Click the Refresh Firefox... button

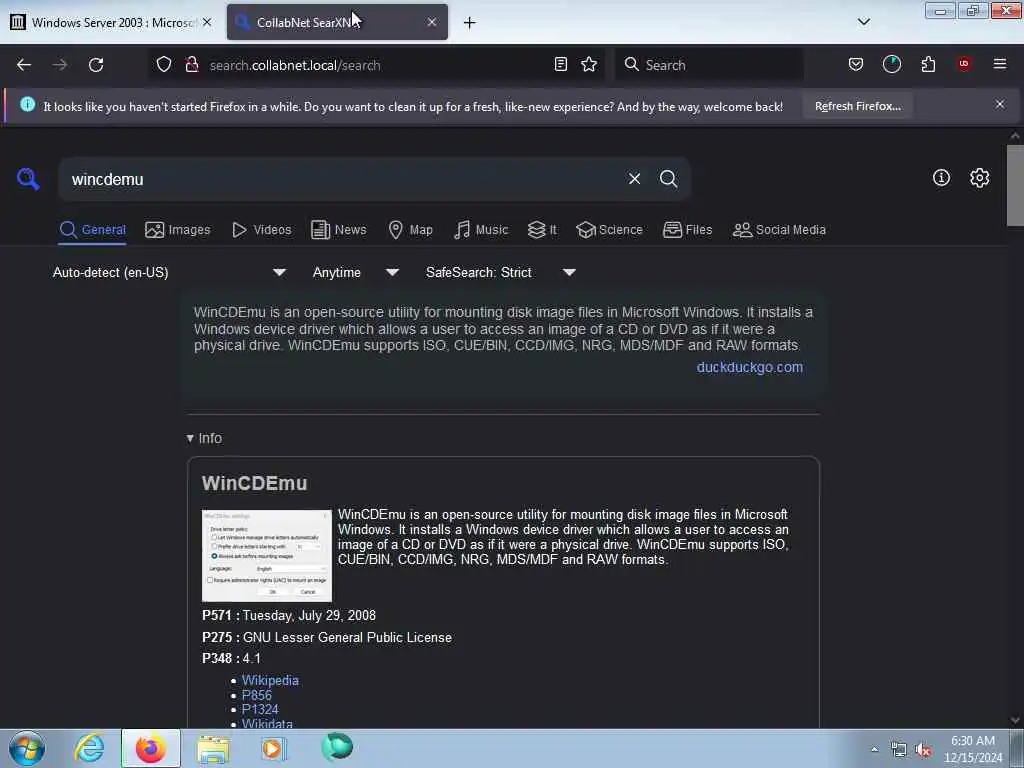tap(857, 106)
